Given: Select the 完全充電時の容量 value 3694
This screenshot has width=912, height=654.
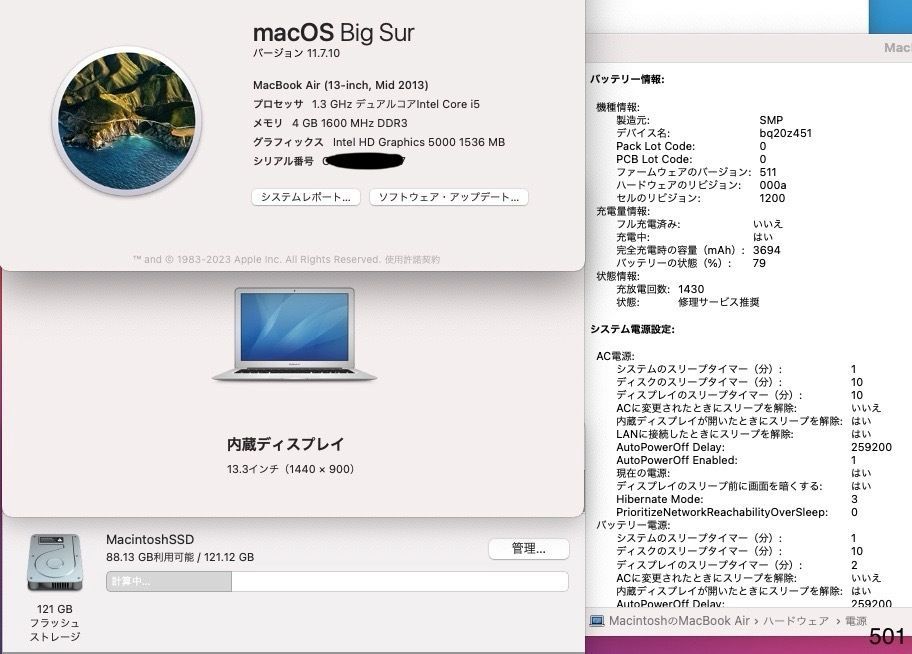Looking at the screenshot, I should (x=767, y=250).
